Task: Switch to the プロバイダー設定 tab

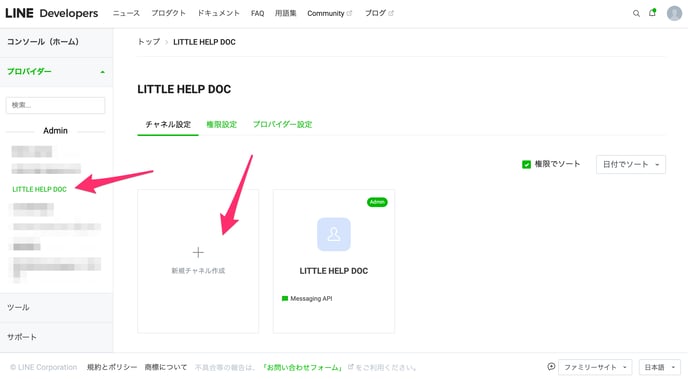Action: [x=283, y=125]
